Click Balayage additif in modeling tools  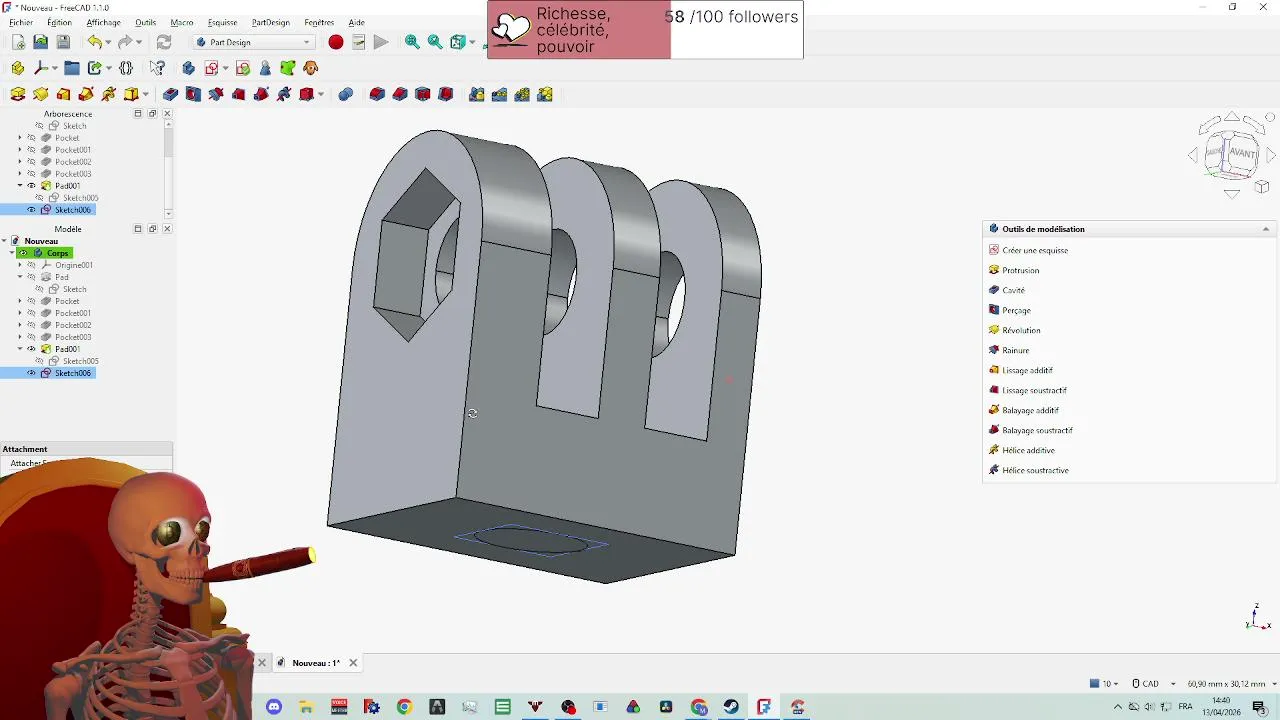1030,410
